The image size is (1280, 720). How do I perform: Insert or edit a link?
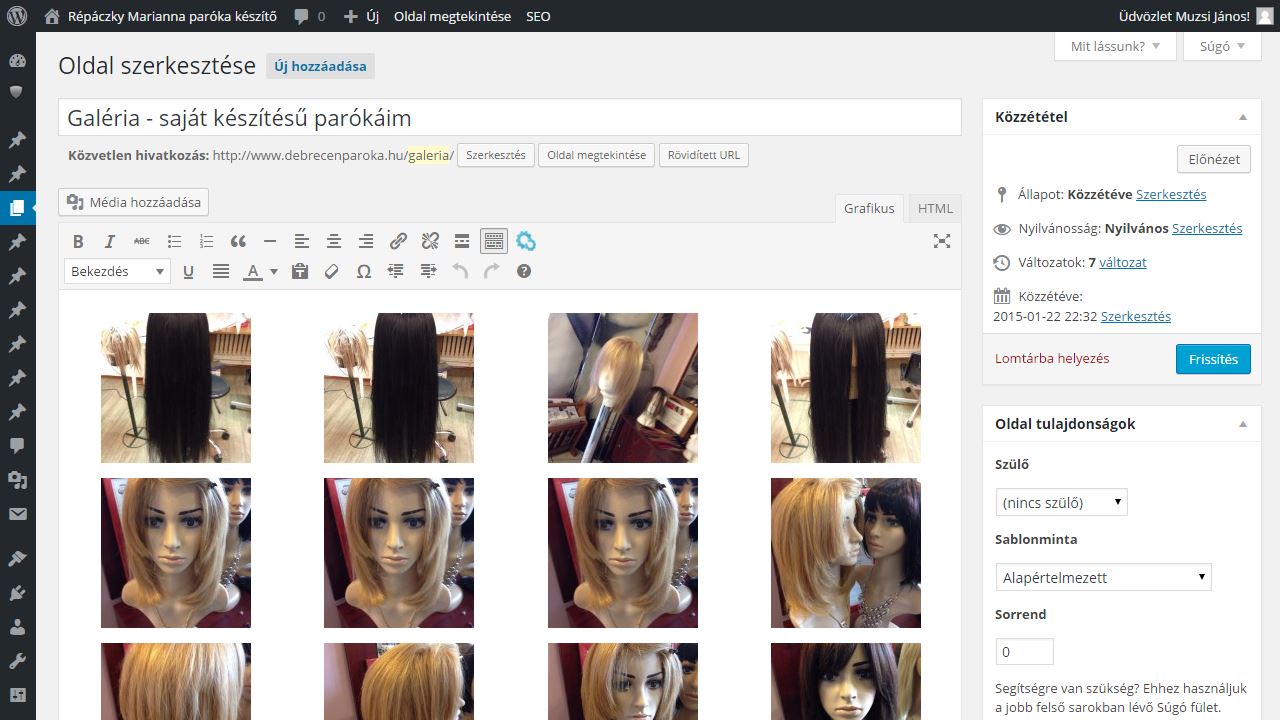398,241
